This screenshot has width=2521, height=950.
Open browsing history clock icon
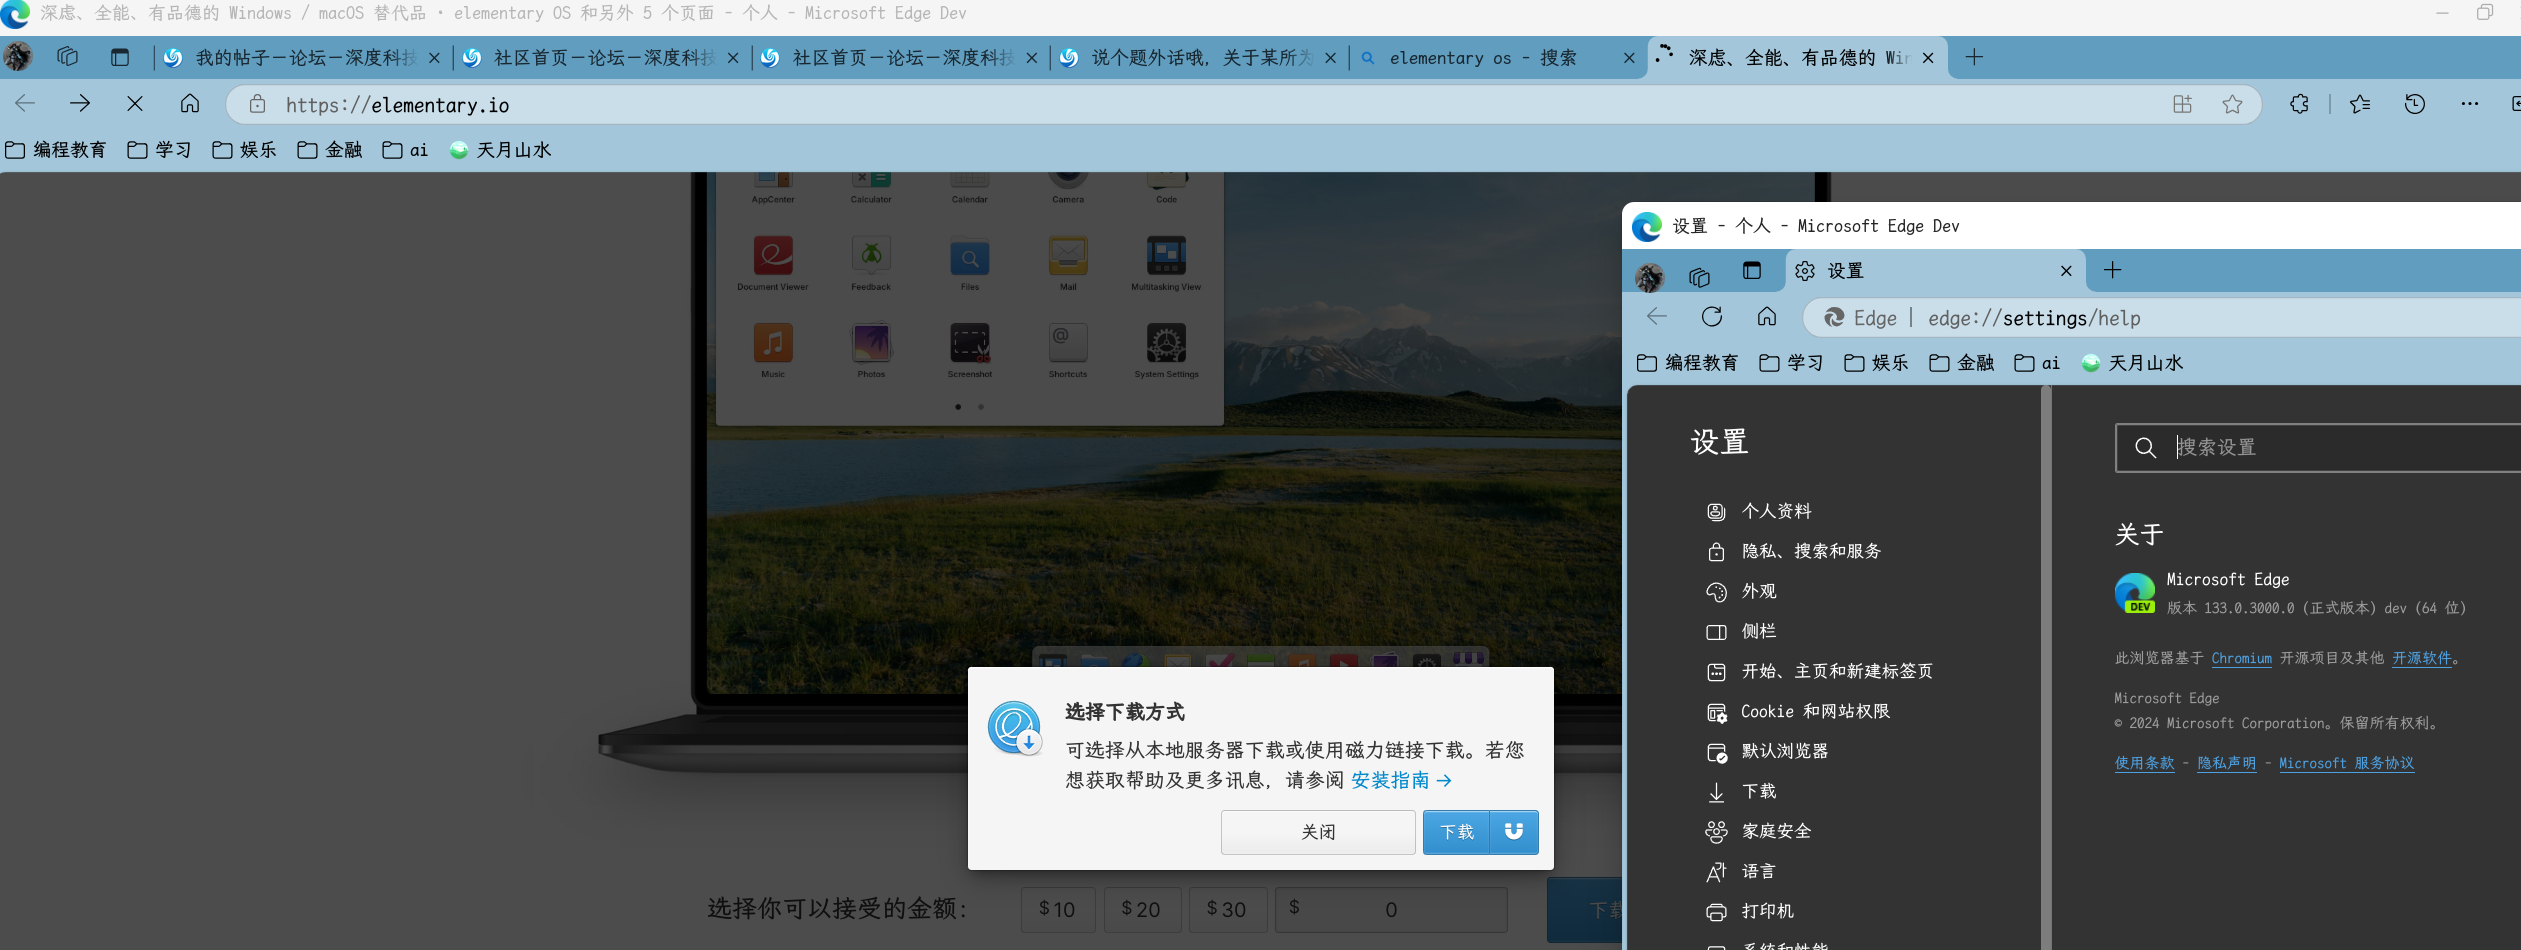click(x=2415, y=104)
